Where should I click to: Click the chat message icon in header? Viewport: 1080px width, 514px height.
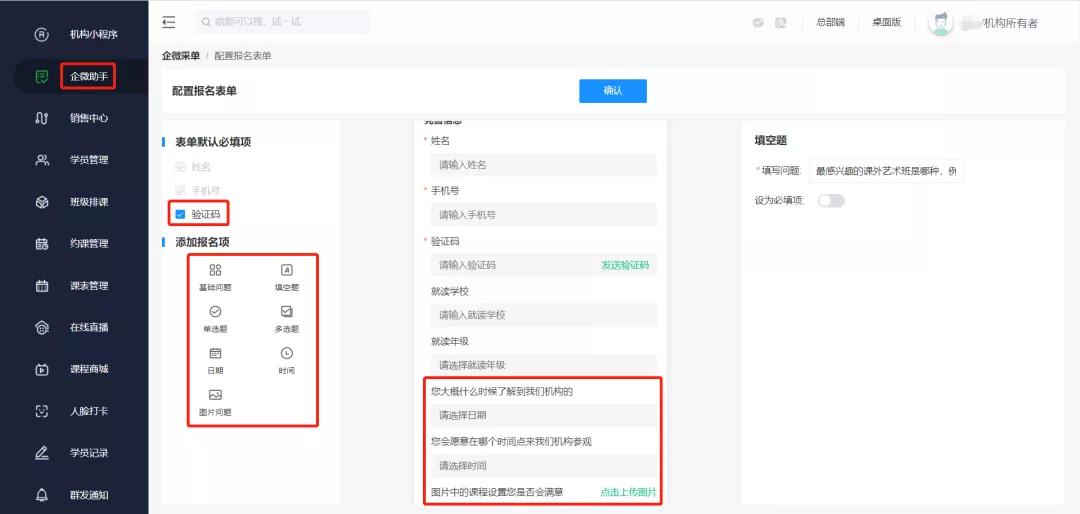coord(758,22)
